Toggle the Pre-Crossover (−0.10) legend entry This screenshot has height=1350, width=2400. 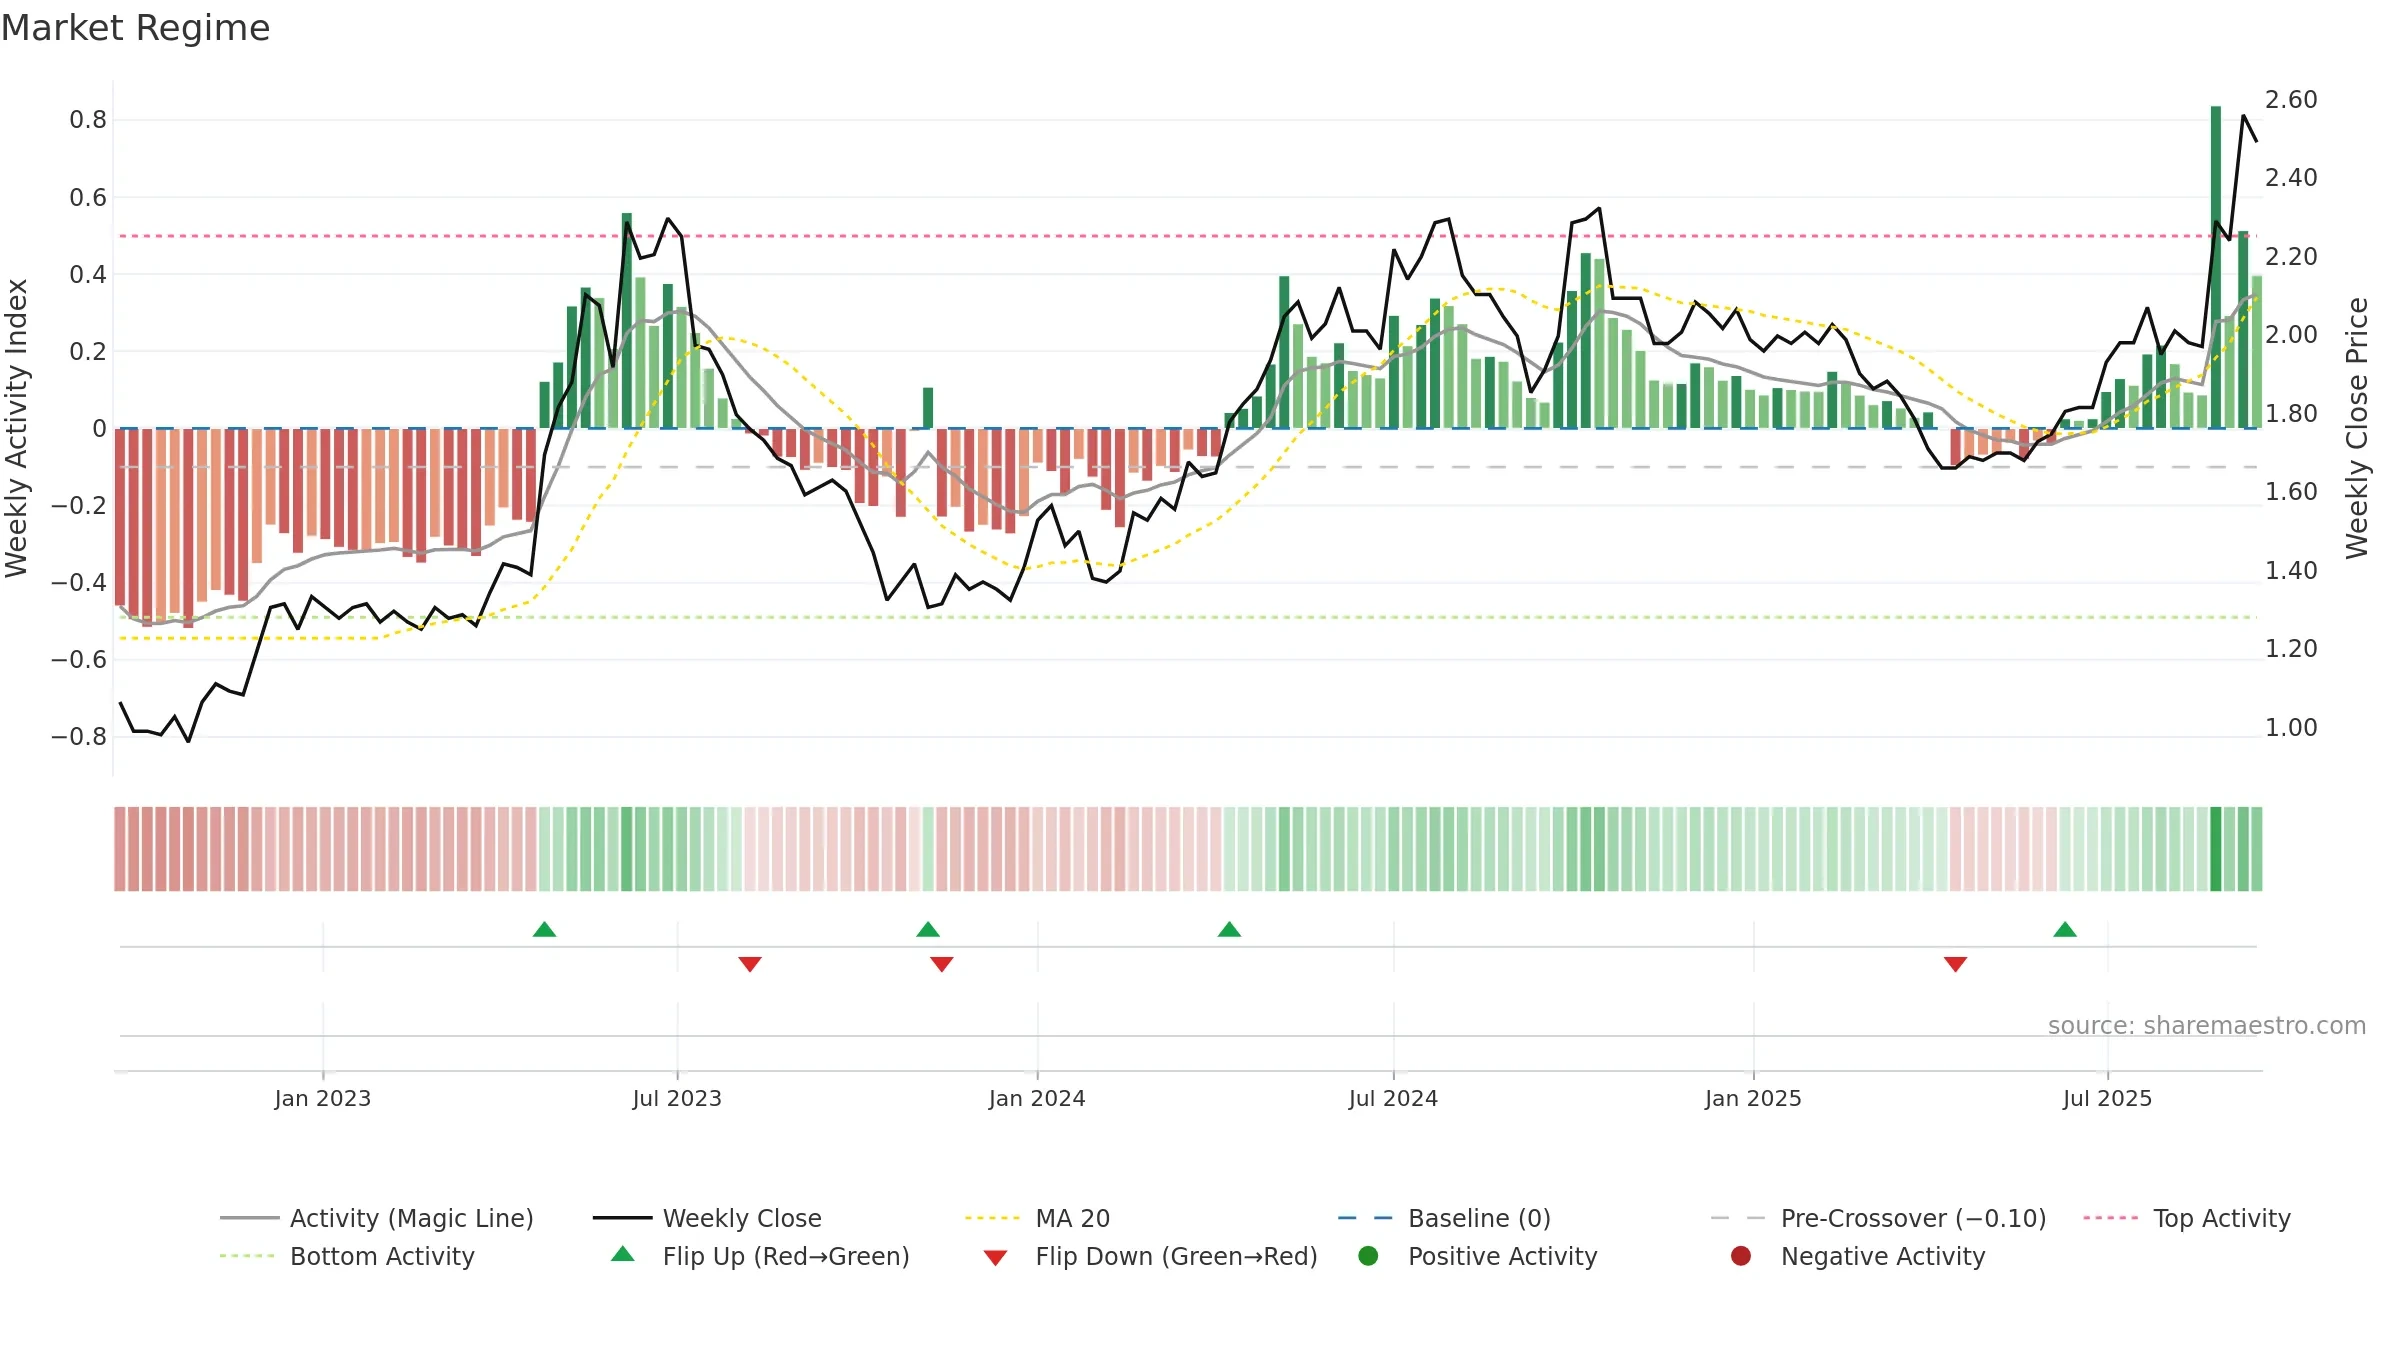(x=1878, y=1218)
